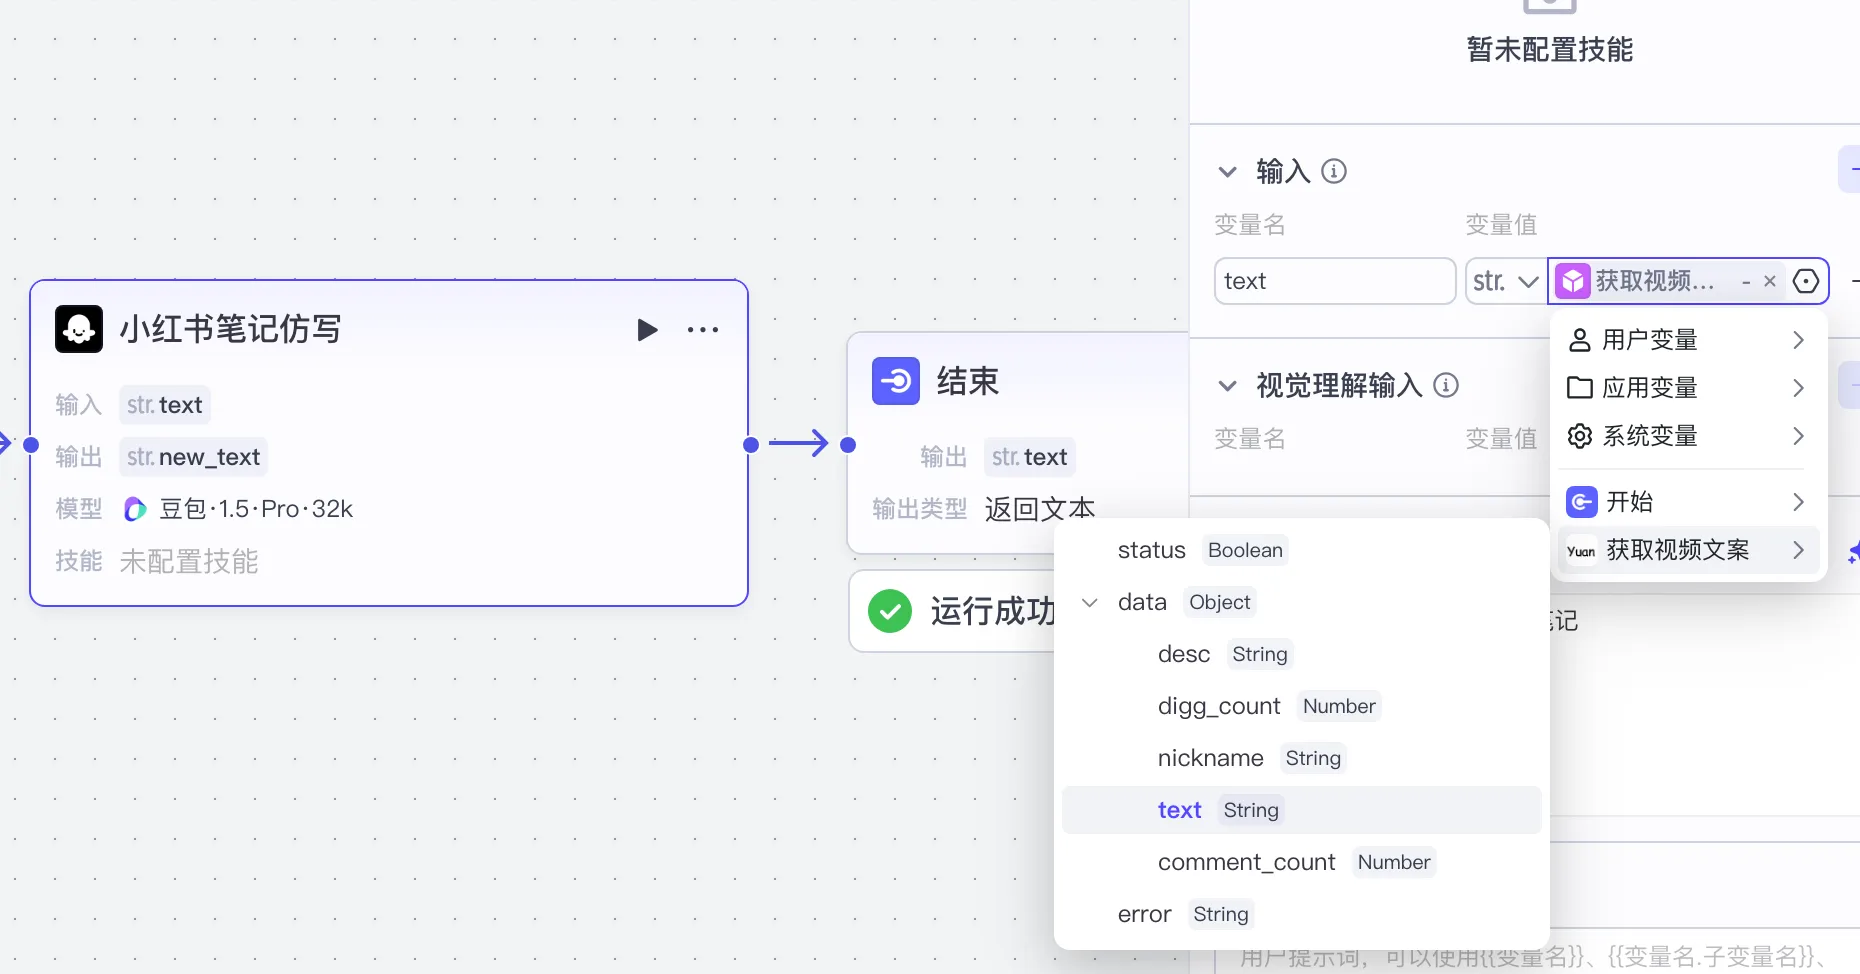Collapse the 输入 section
This screenshot has width=1860, height=974.
pyautogui.click(x=1228, y=172)
